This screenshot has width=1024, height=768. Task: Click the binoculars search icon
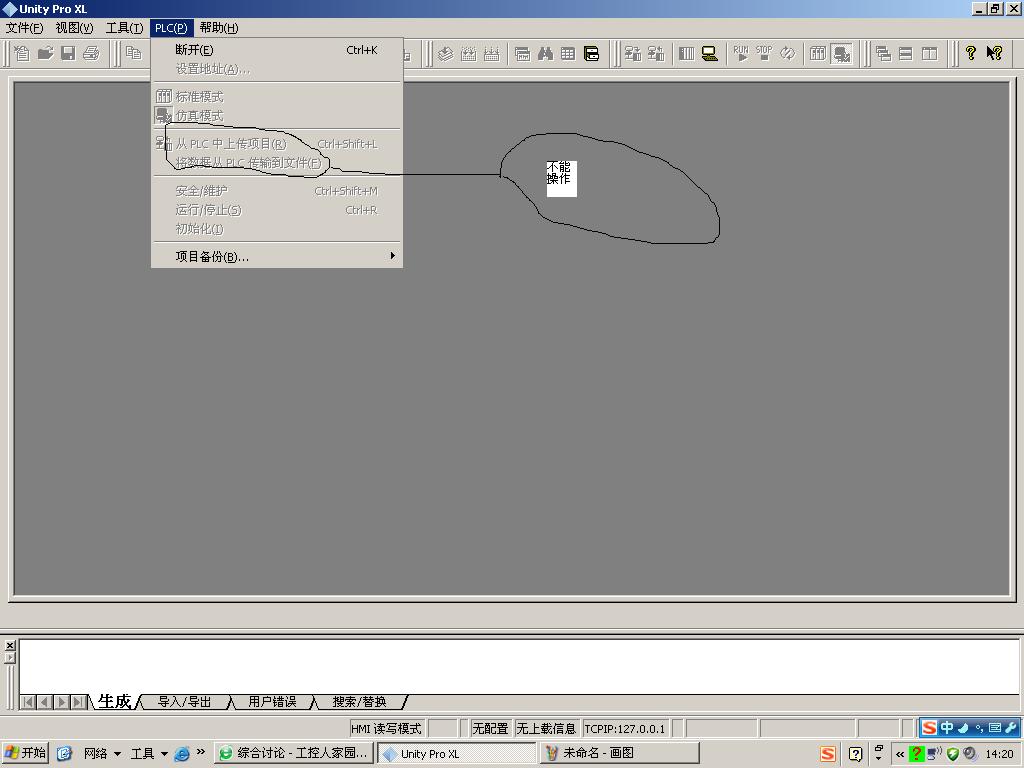pos(545,54)
